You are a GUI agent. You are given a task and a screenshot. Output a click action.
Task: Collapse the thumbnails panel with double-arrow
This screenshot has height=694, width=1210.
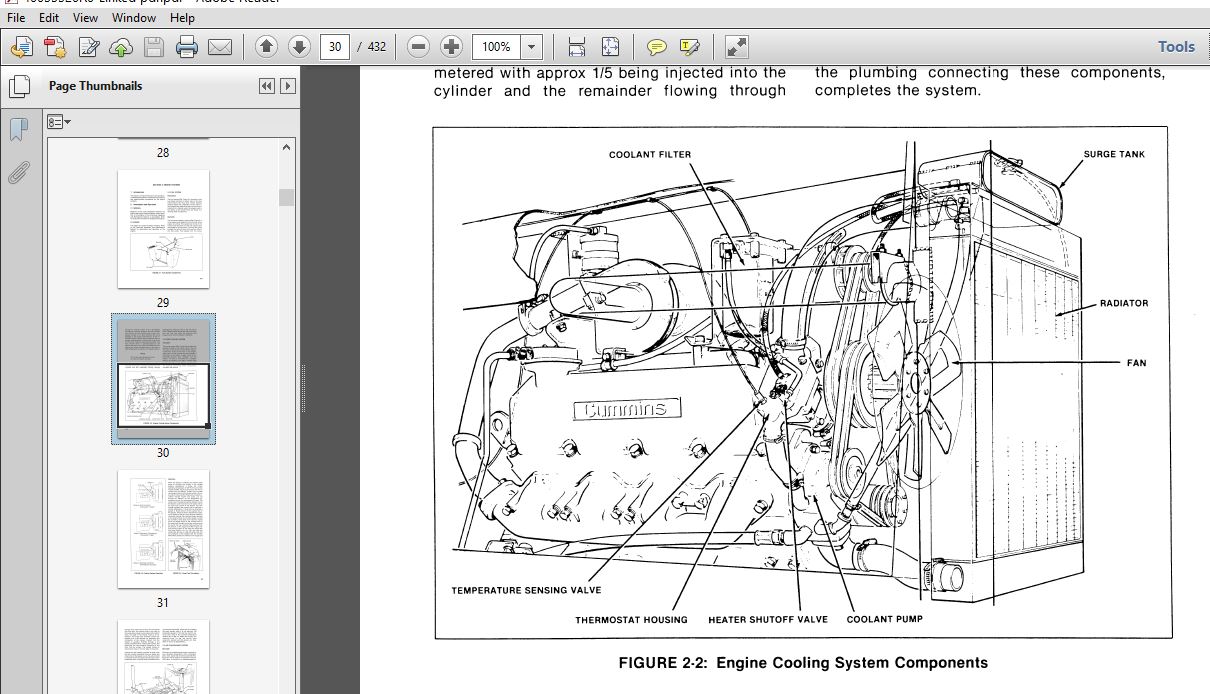point(267,86)
